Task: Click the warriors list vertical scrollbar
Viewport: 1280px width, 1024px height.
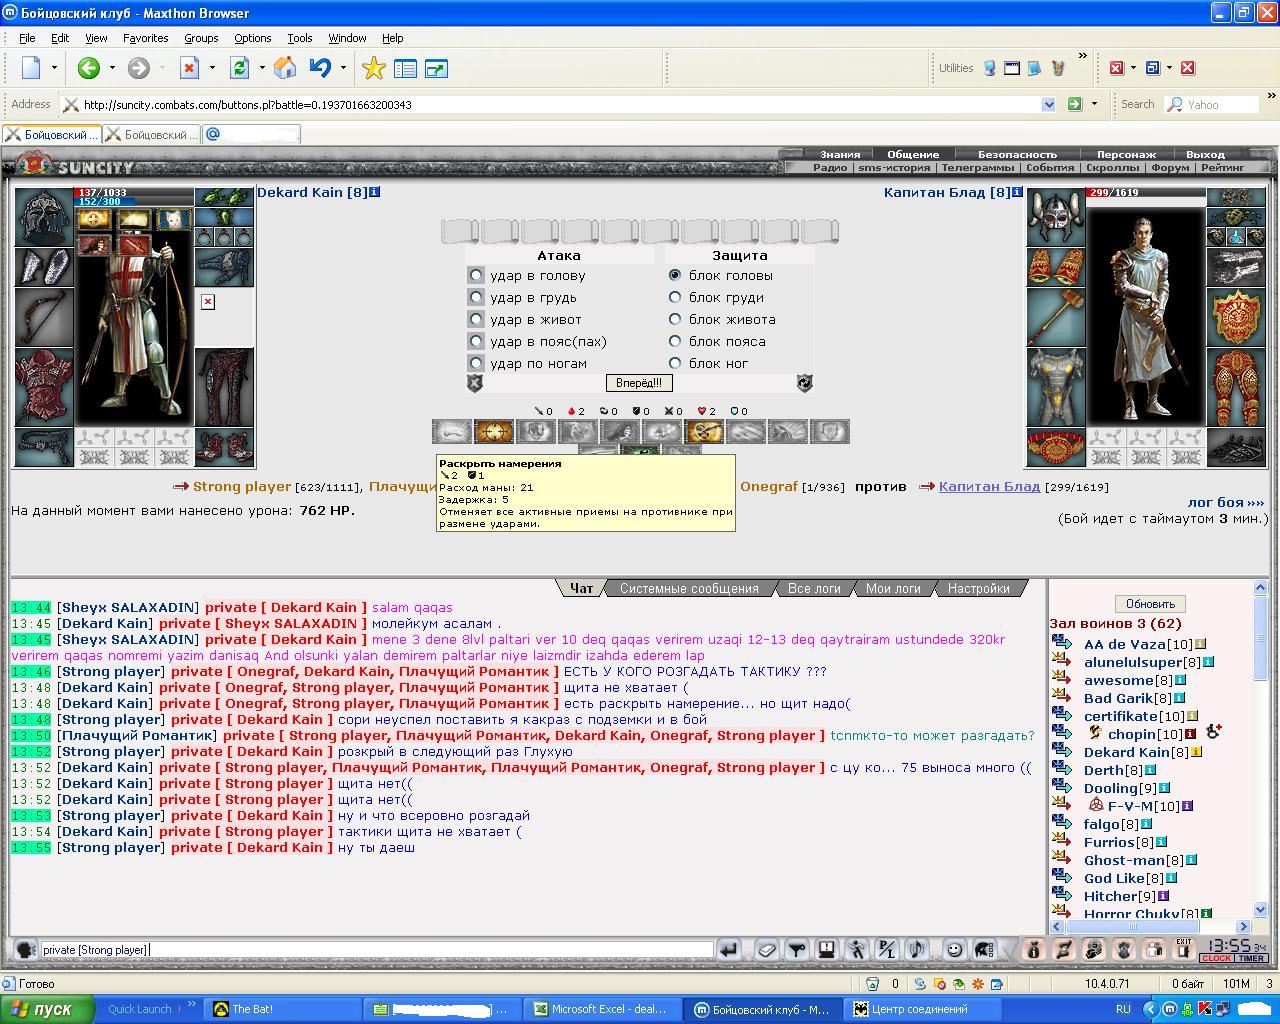Action: (x=1260, y=748)
